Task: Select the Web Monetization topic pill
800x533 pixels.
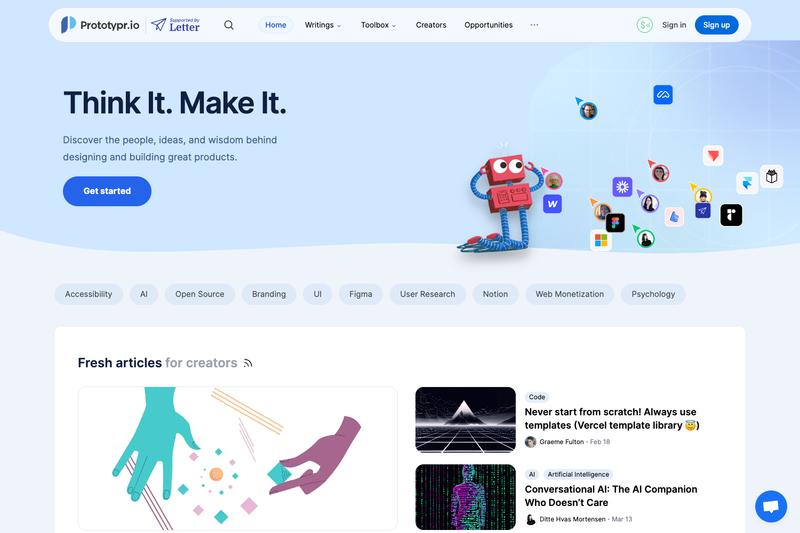Action: pos(569,294)
